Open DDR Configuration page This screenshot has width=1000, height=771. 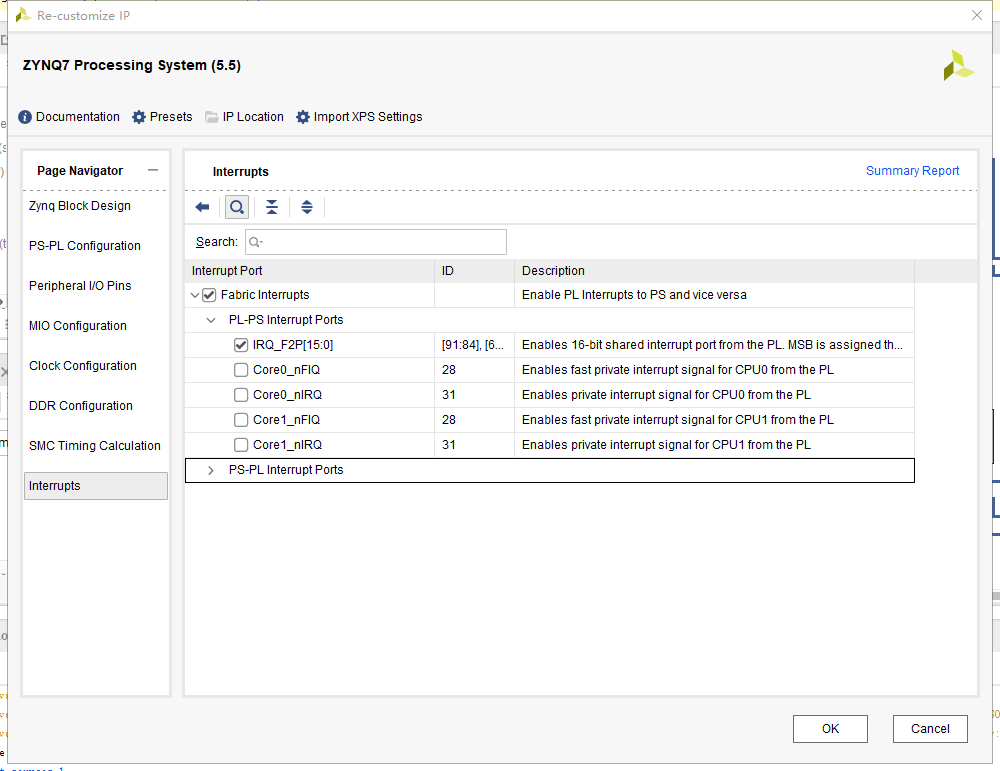tap(81, 406)
